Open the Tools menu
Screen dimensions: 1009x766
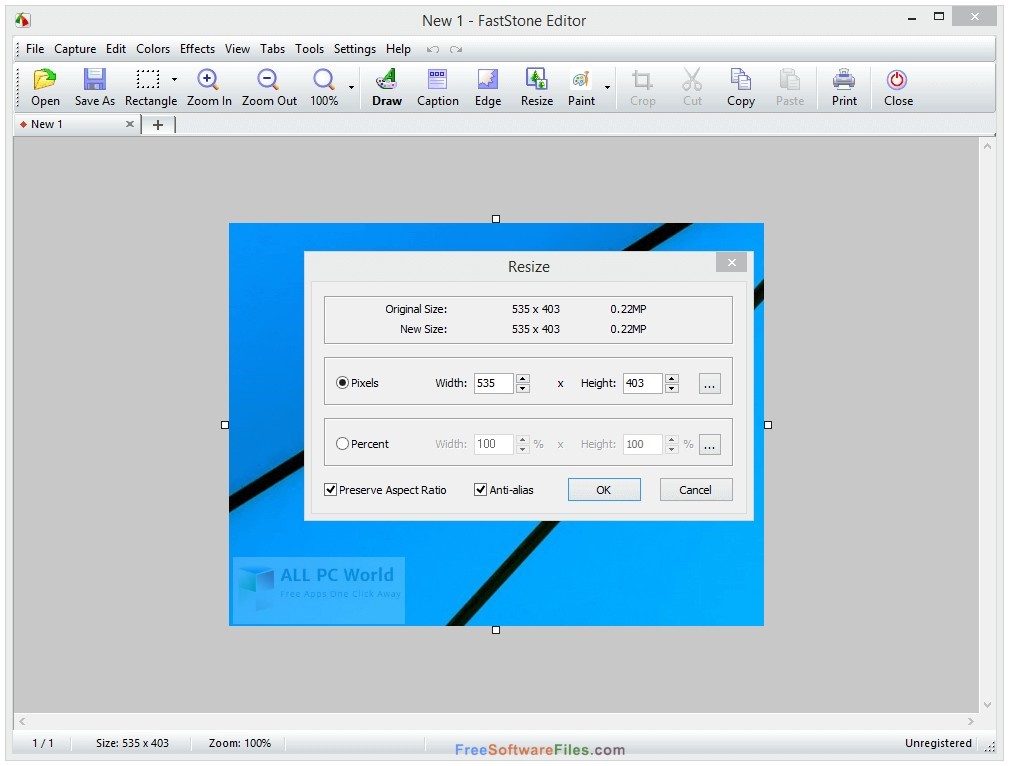point(310,49)
